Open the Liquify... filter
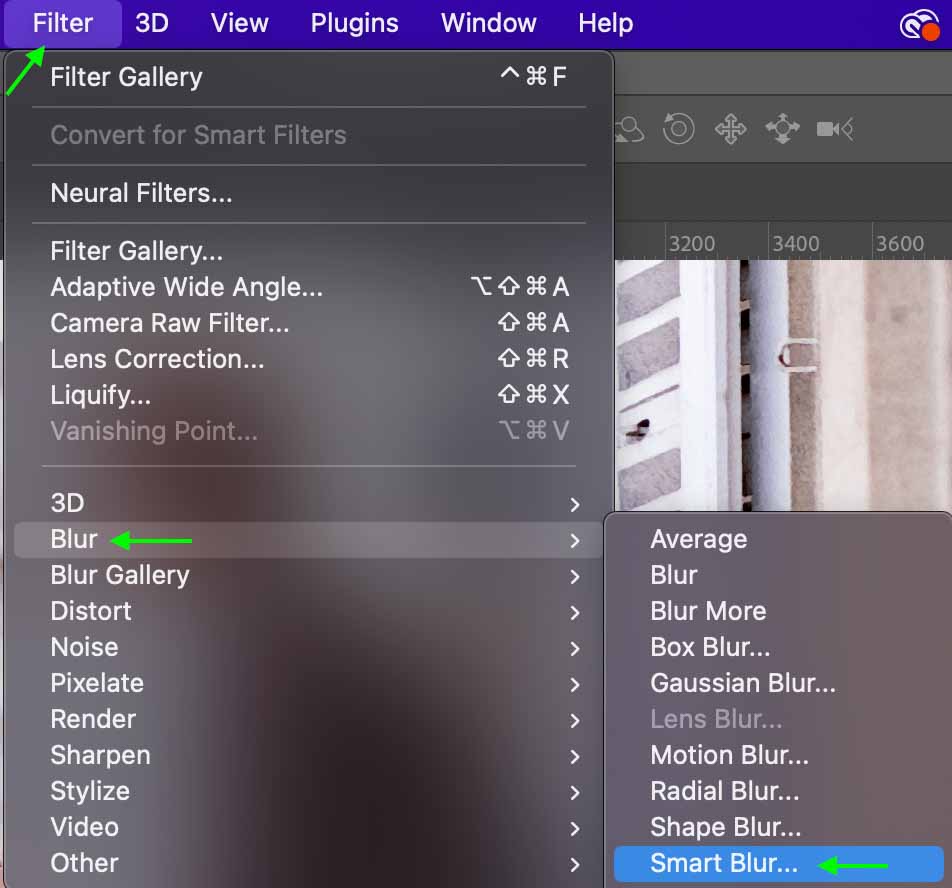Image resolution: width=952 pixels, height=888 pixels. pyautogui.click(x=309, y=395)
